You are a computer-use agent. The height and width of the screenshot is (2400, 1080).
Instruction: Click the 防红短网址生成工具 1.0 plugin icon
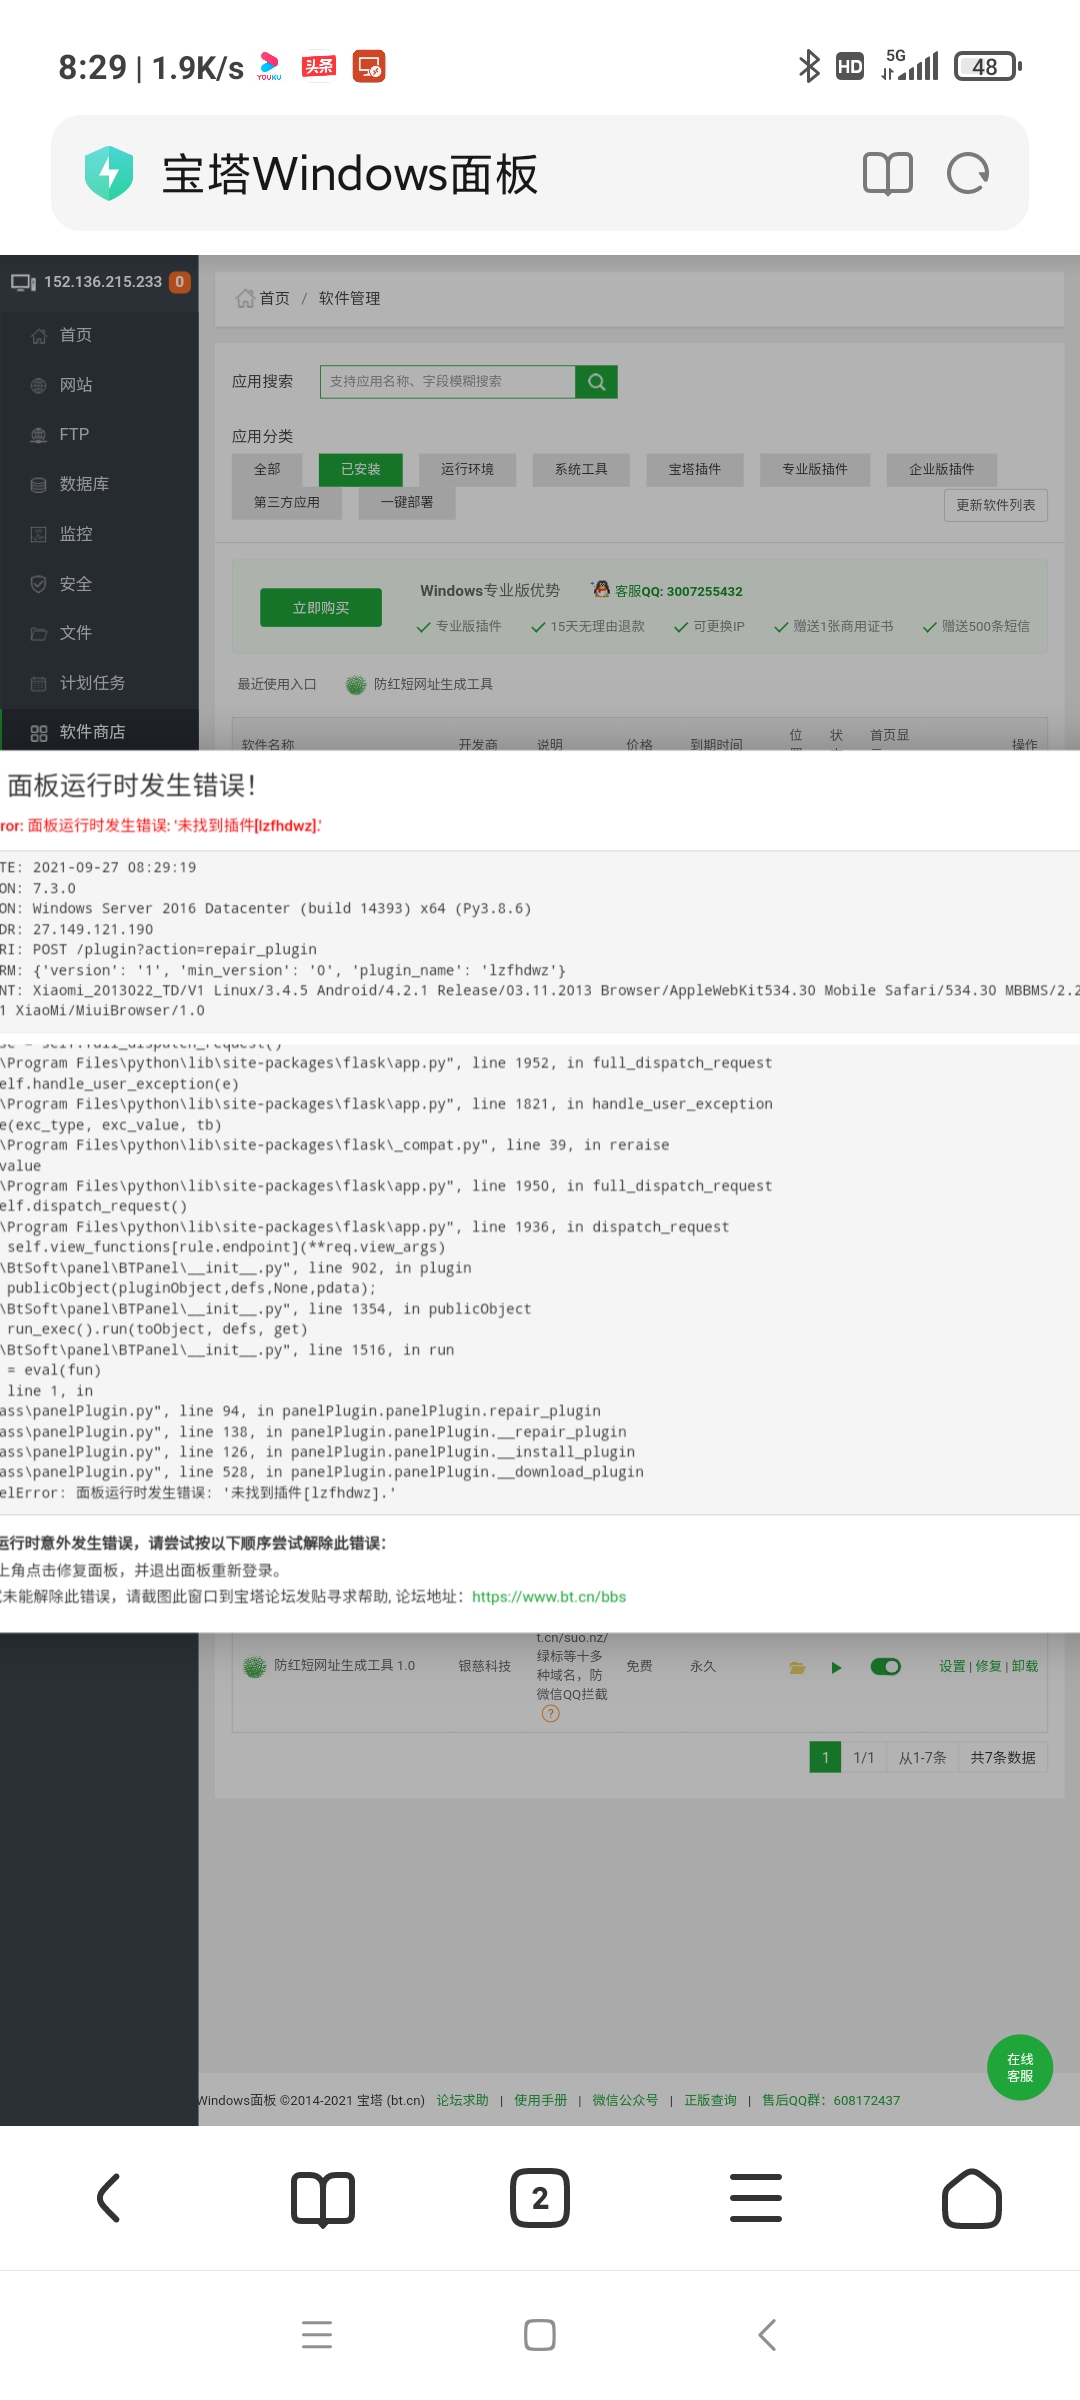(x=254, y=1666)
